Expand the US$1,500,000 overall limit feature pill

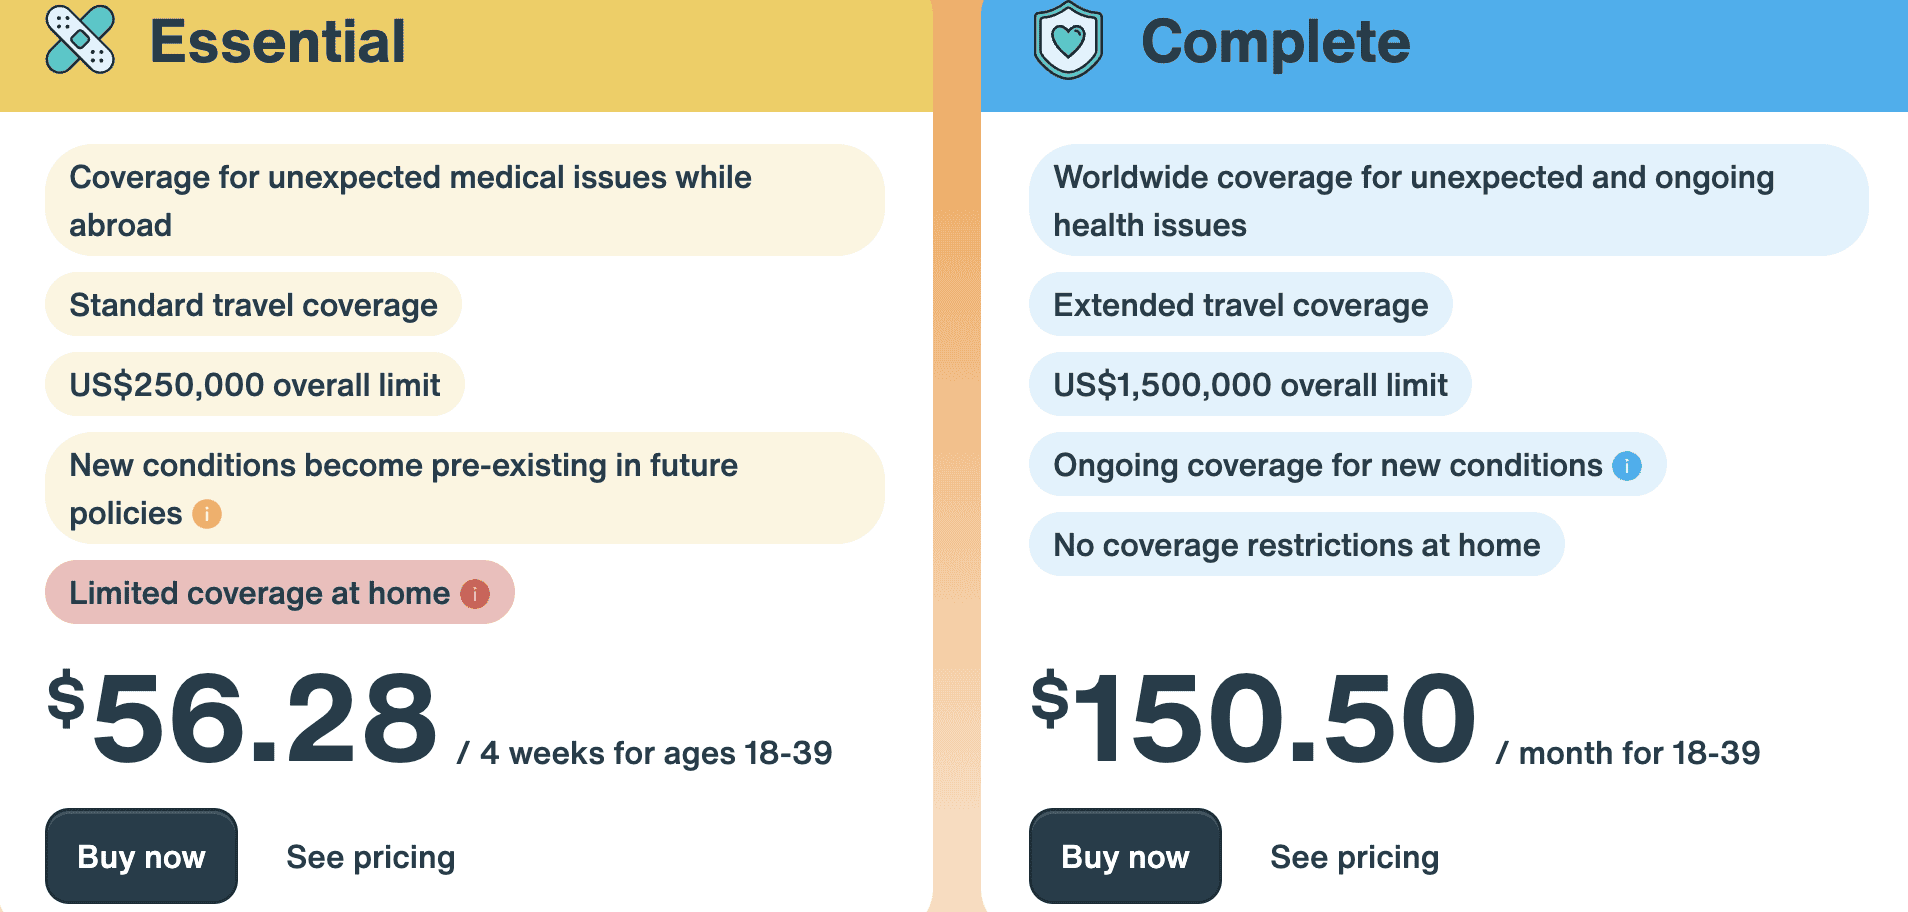(x=1250, y=383)
